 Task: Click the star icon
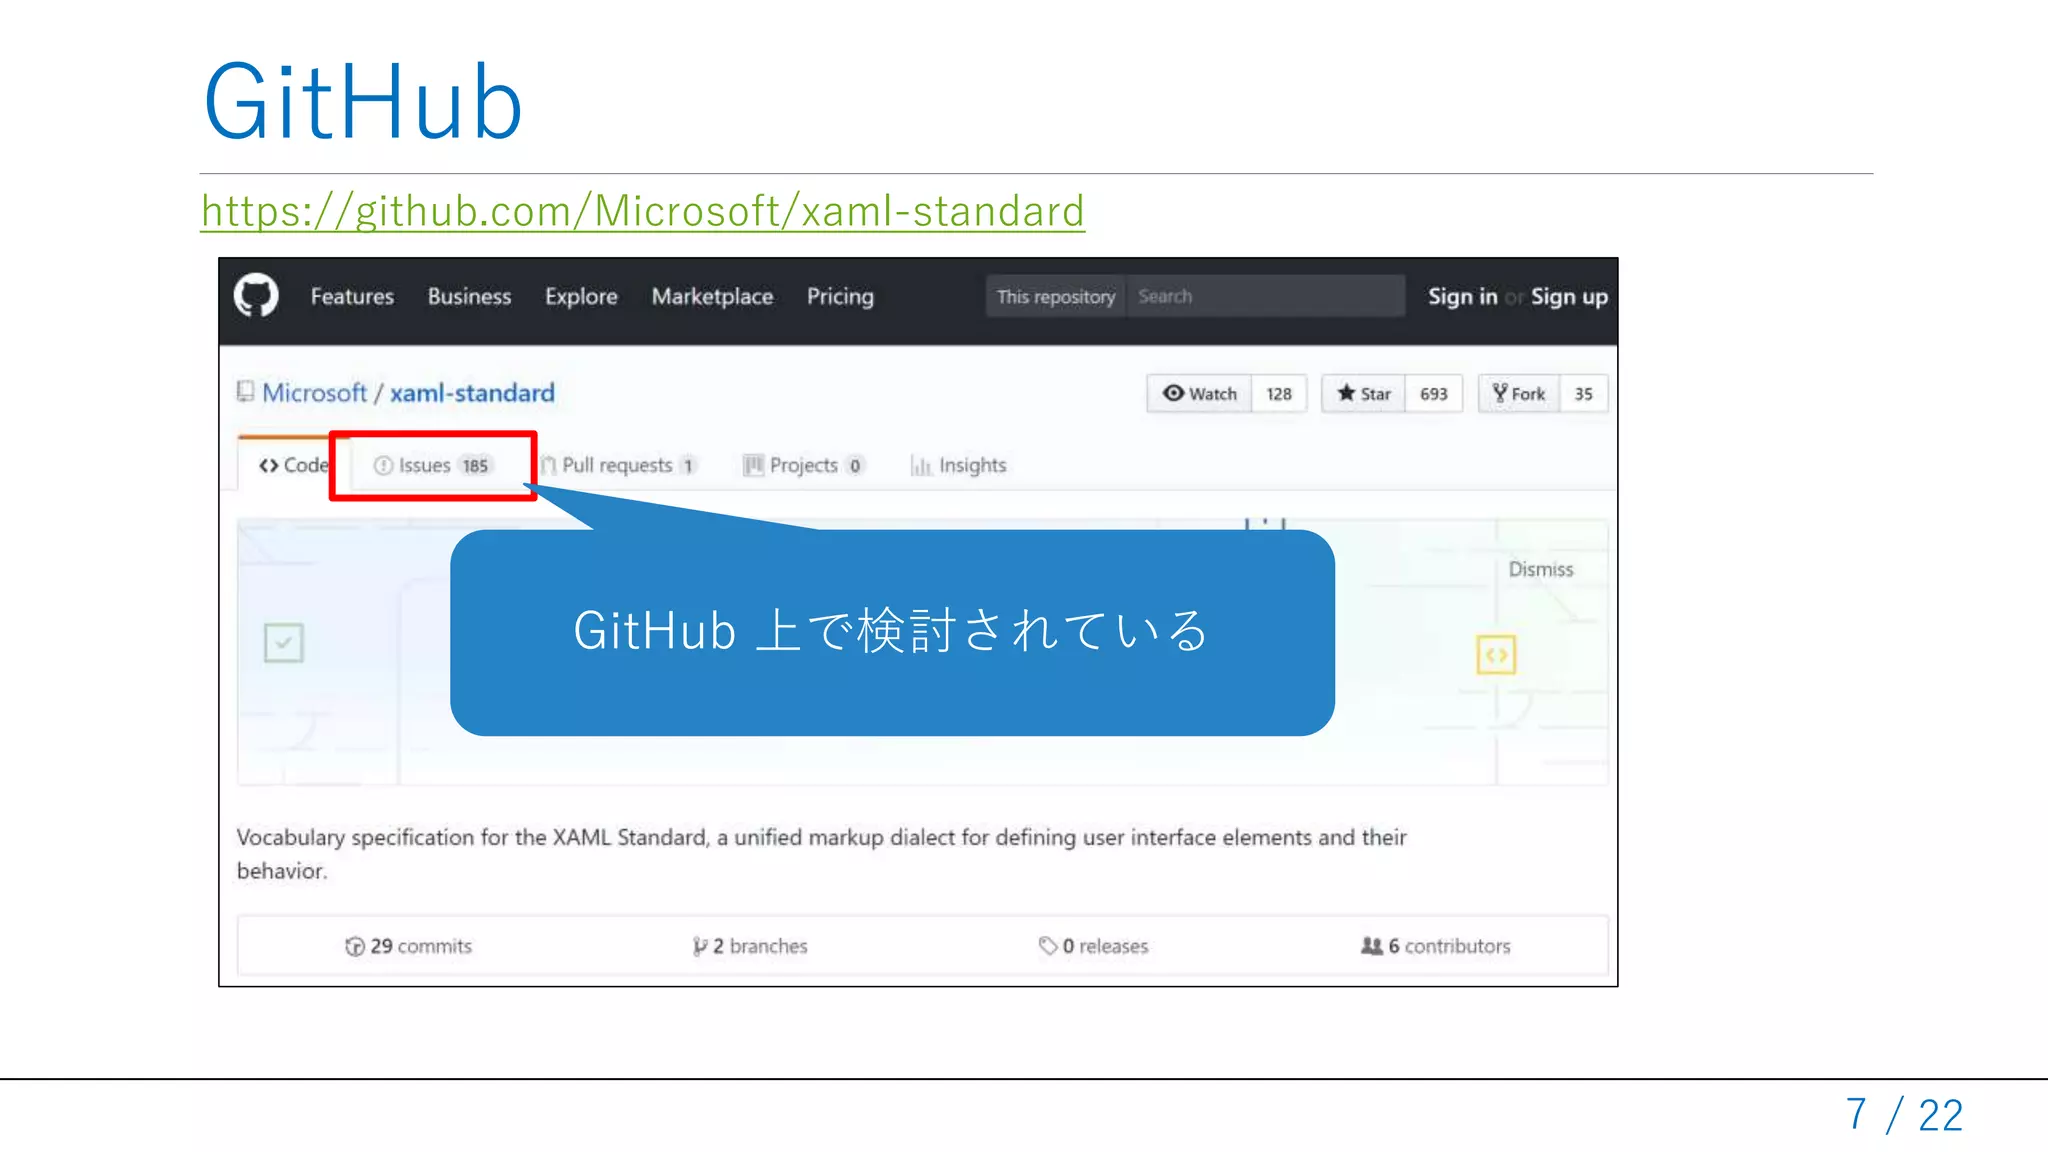tap(1346, 393)
